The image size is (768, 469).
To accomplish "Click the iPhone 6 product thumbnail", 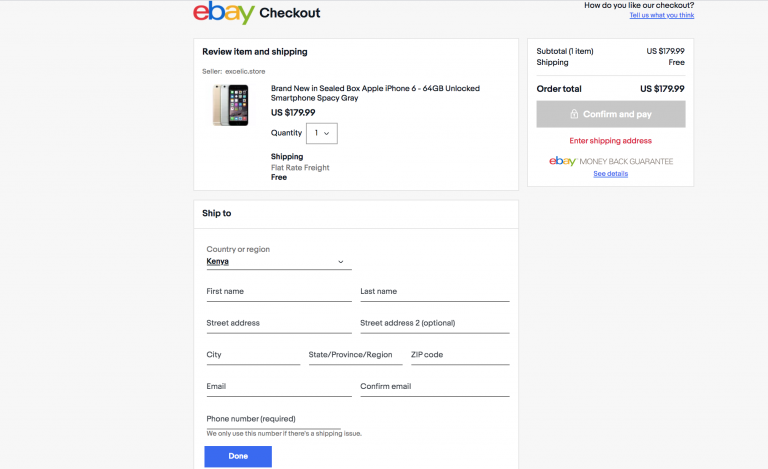I will [x=230, y=105].
